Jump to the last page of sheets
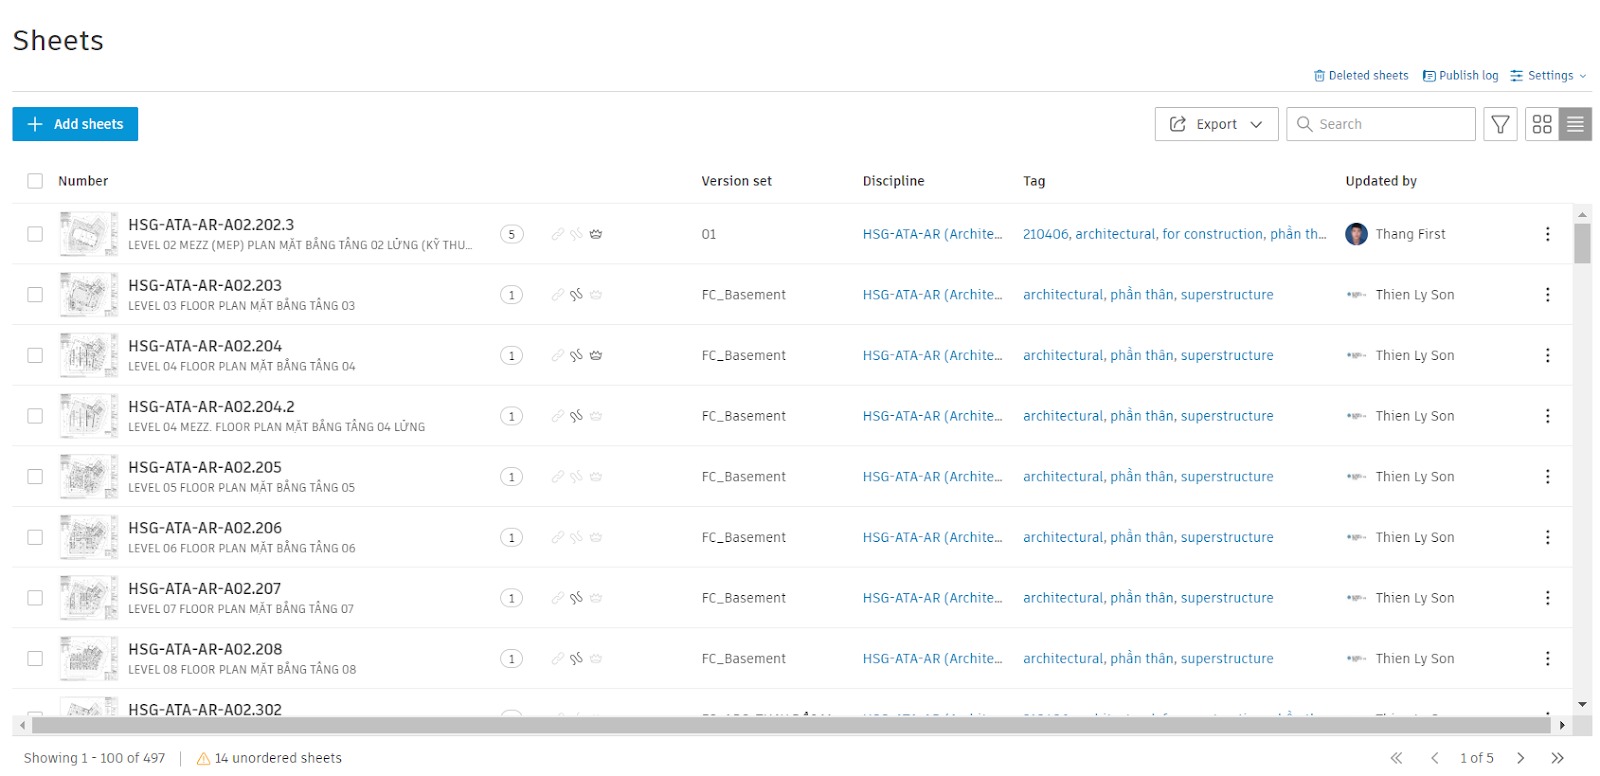Image resolution: width=1600 pixels, height=776 pixels. click(x=1557, y=758)
